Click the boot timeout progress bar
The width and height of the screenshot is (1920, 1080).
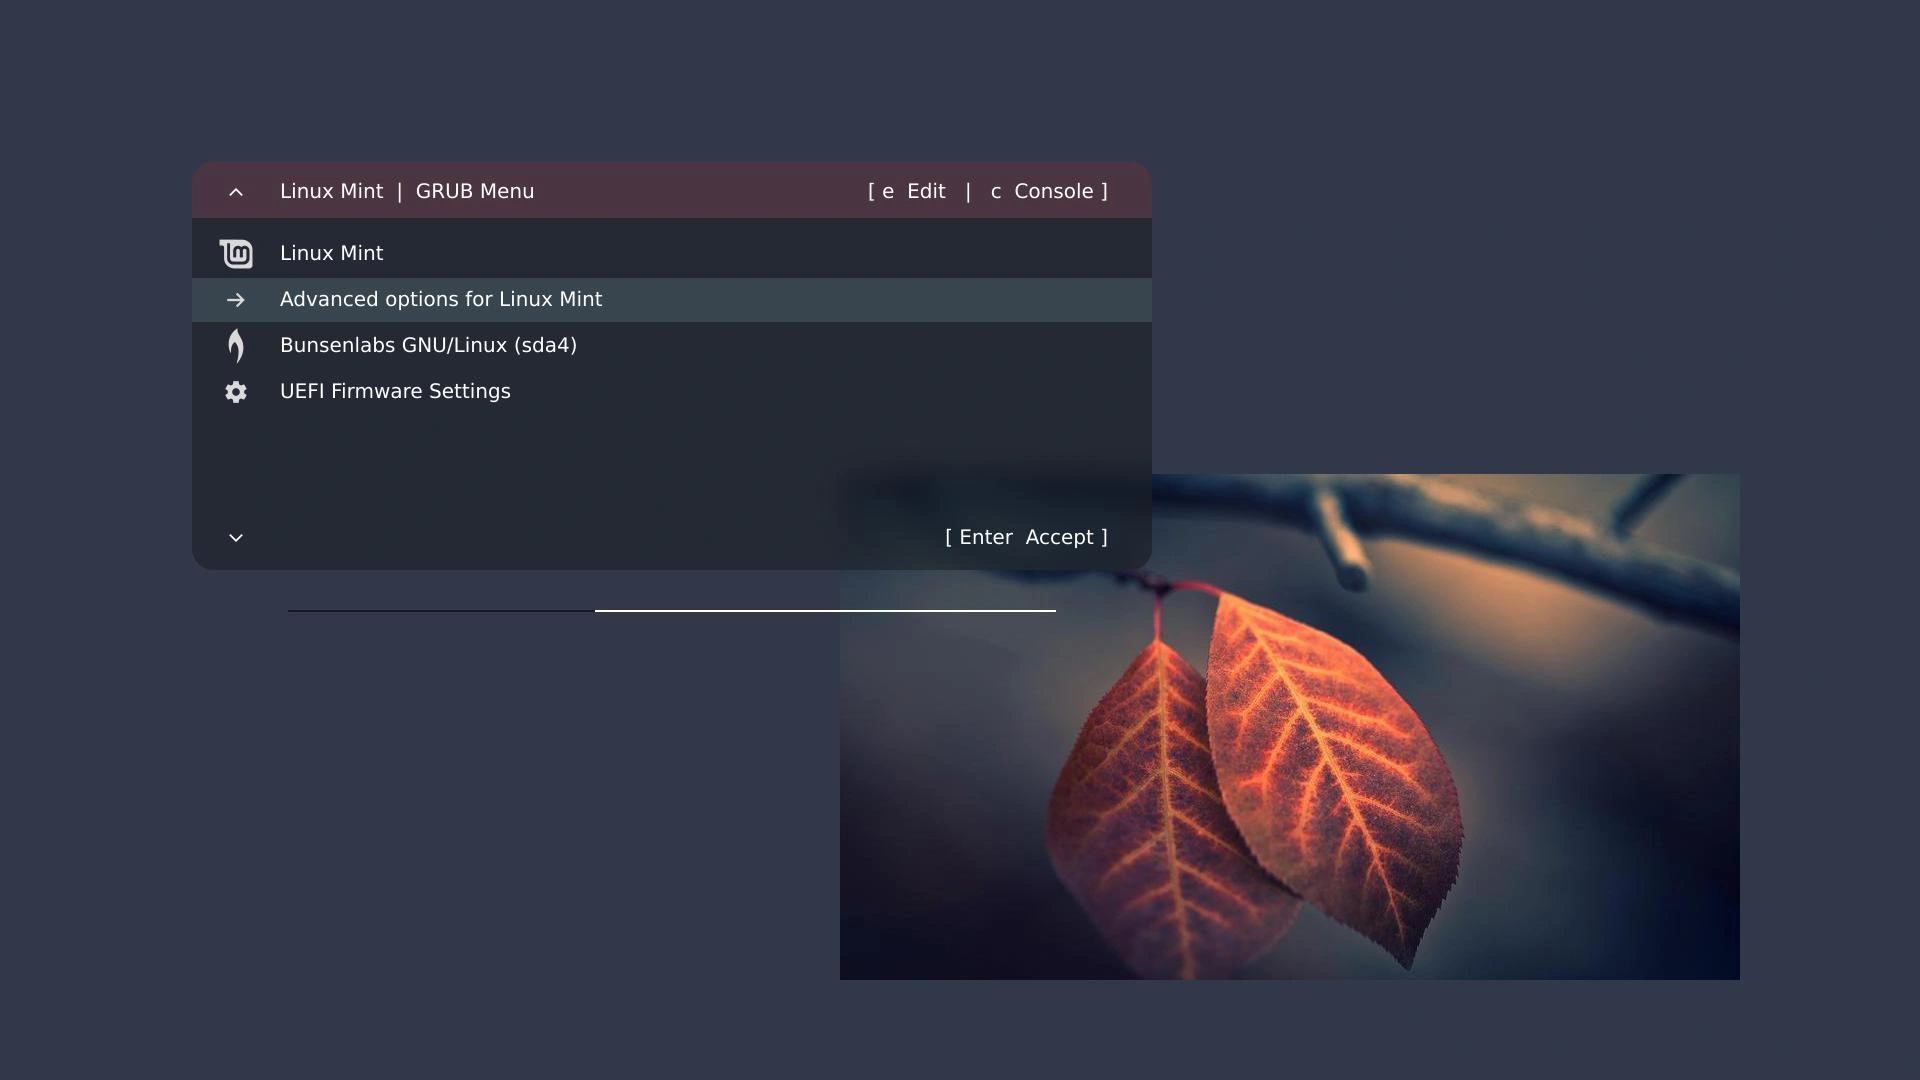coord(672,610)
